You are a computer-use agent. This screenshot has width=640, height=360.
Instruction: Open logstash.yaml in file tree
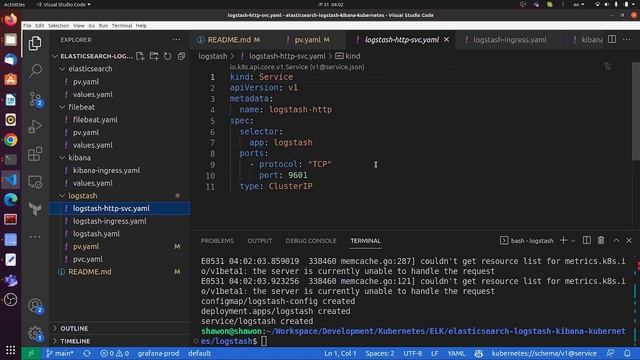pos(96,234)
